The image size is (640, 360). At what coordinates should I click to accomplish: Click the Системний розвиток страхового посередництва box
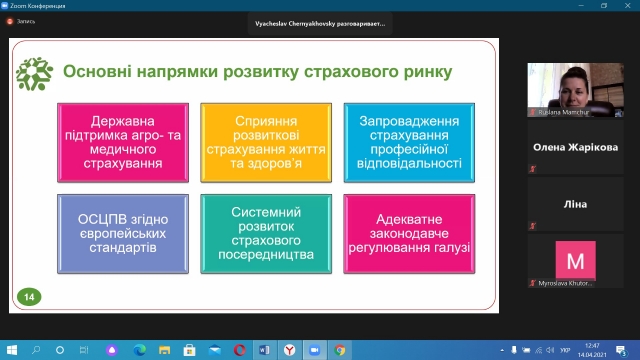266,234
